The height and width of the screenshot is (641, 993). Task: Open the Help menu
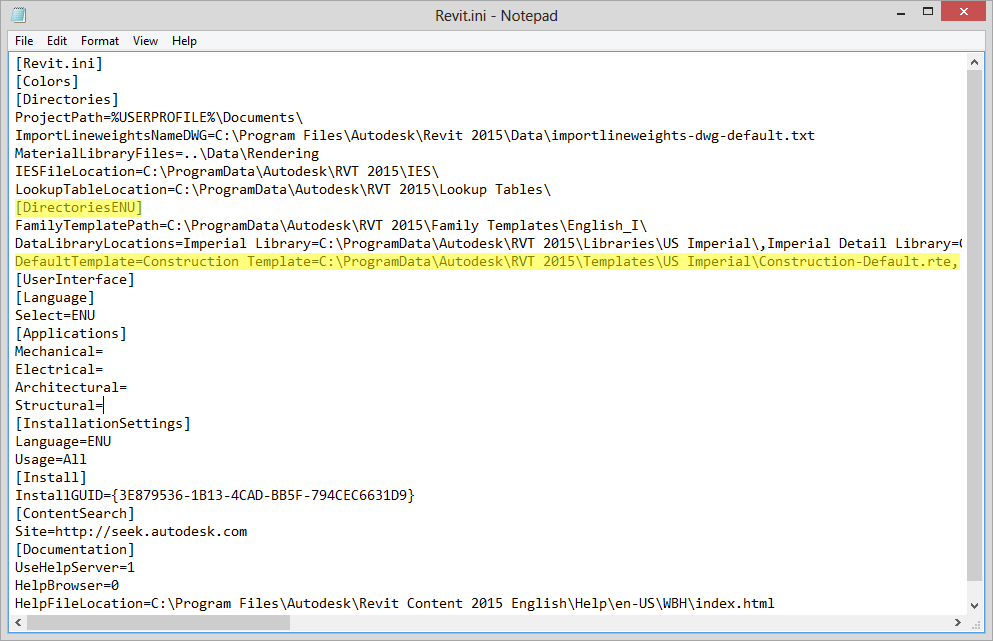tap(184, 41)
